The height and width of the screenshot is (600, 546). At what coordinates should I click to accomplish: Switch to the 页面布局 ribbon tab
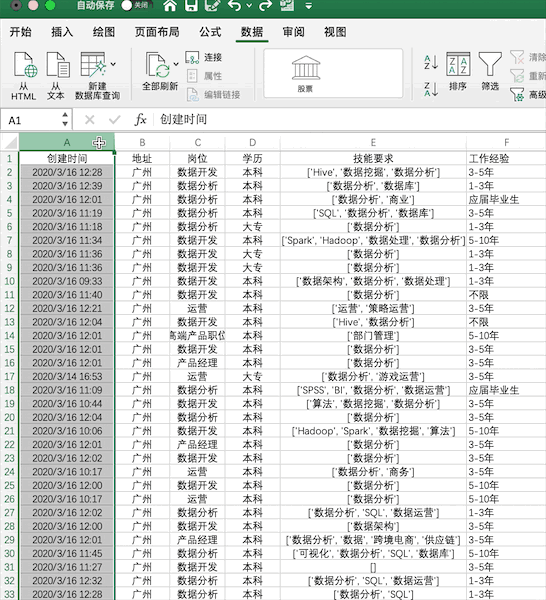(157, 32)
